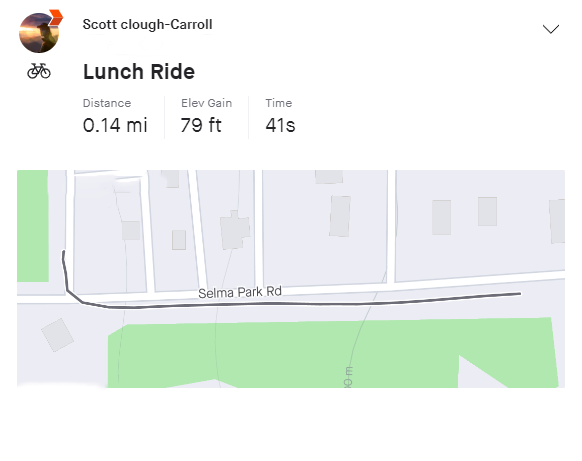The image size is (582, 461).
Task: Click the eastern end of the route line
Action: click(x=519, y=294)
